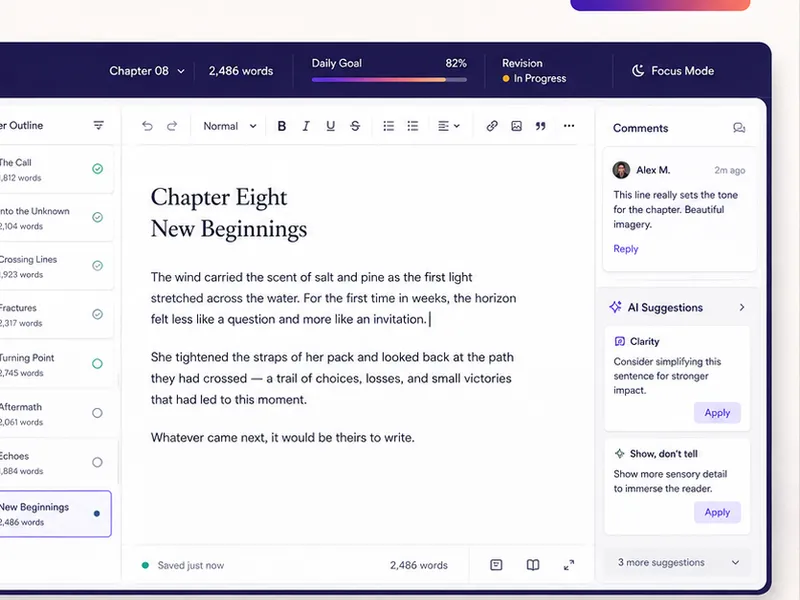Open the notes view icon in footer
800x600 pixels.
pyautogui.click(x=496, y=565)
